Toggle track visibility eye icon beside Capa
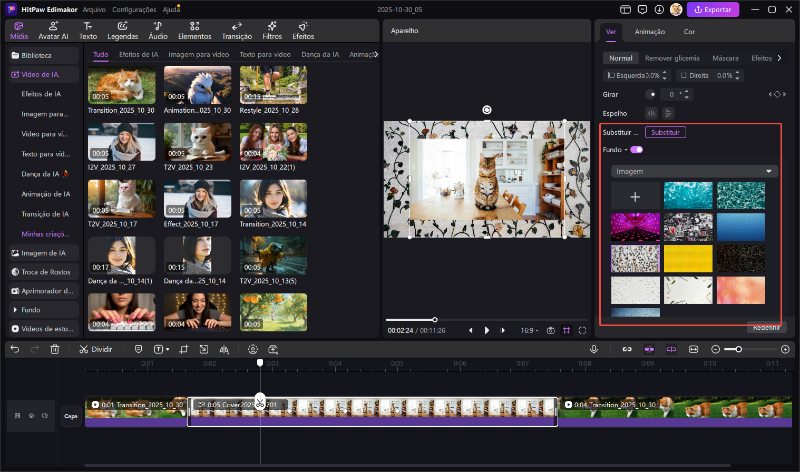The width and height of the screenshot is (800, 472). 31,416
